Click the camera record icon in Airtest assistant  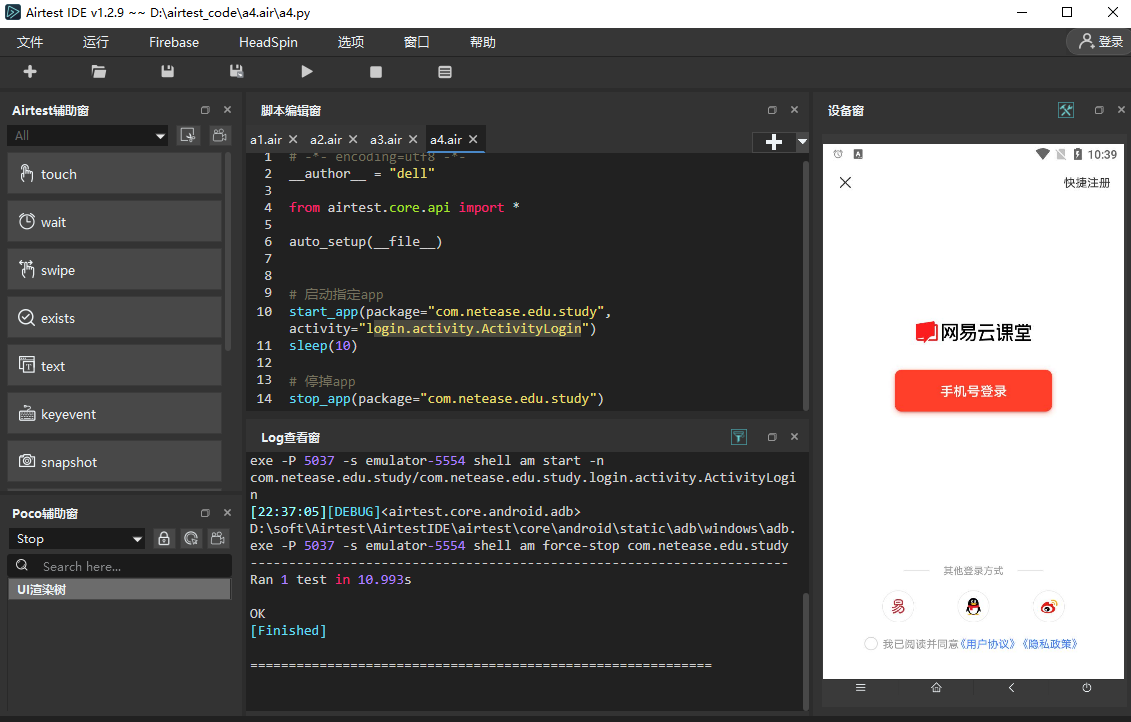tap(219, 135)
